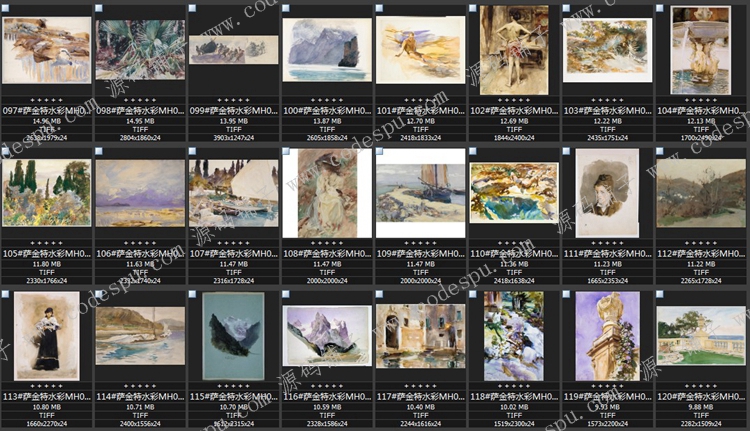Click dimensions text "3903x1247x24"
This screenshot has width=750, height=431.
coord(233,138)
